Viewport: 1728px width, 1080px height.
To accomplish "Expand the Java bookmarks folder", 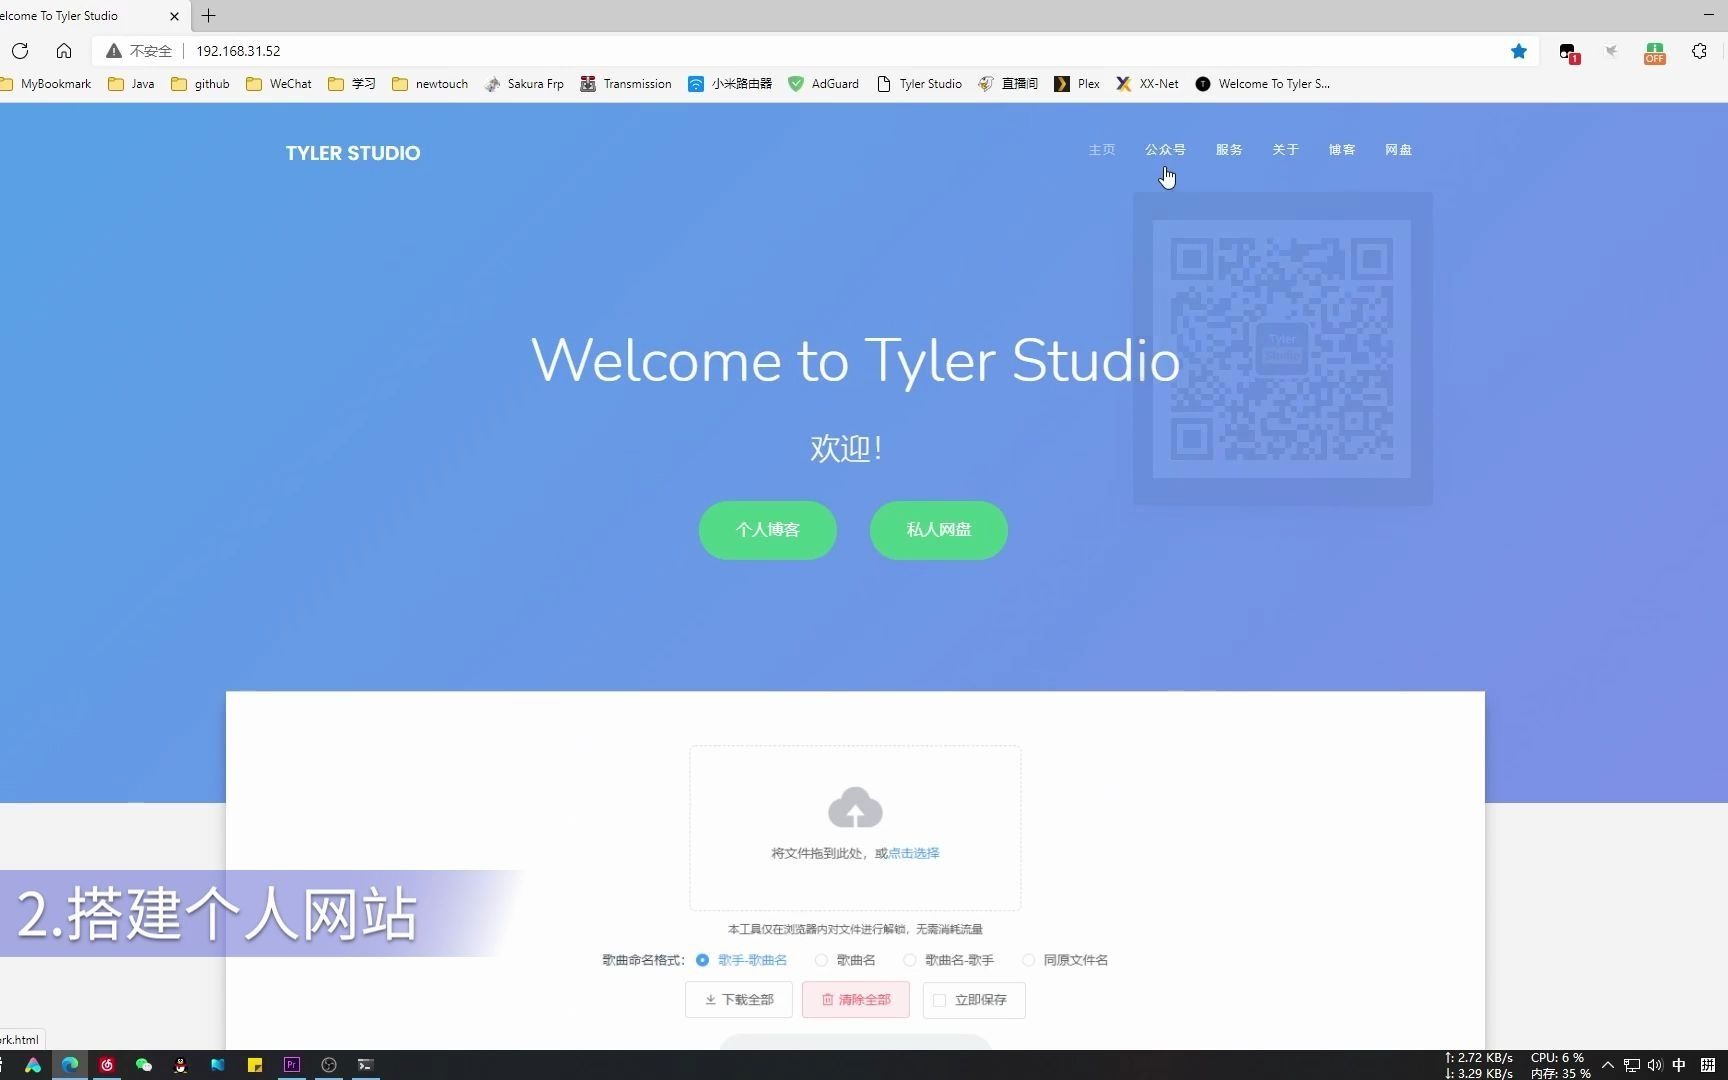I will [131, 84].
